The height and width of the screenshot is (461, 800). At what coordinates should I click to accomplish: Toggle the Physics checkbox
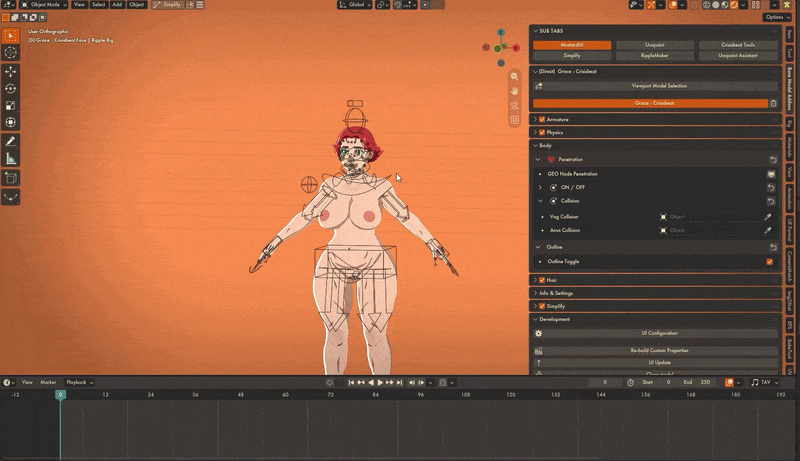pyautogui.click(x=542, y=133)
